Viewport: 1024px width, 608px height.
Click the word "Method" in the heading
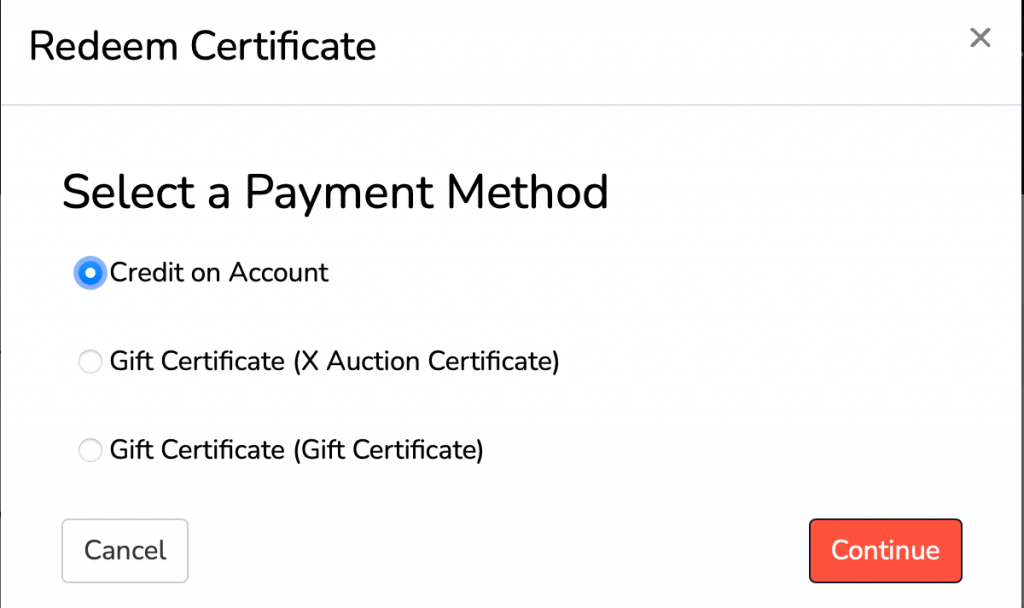tap(528, 191)
